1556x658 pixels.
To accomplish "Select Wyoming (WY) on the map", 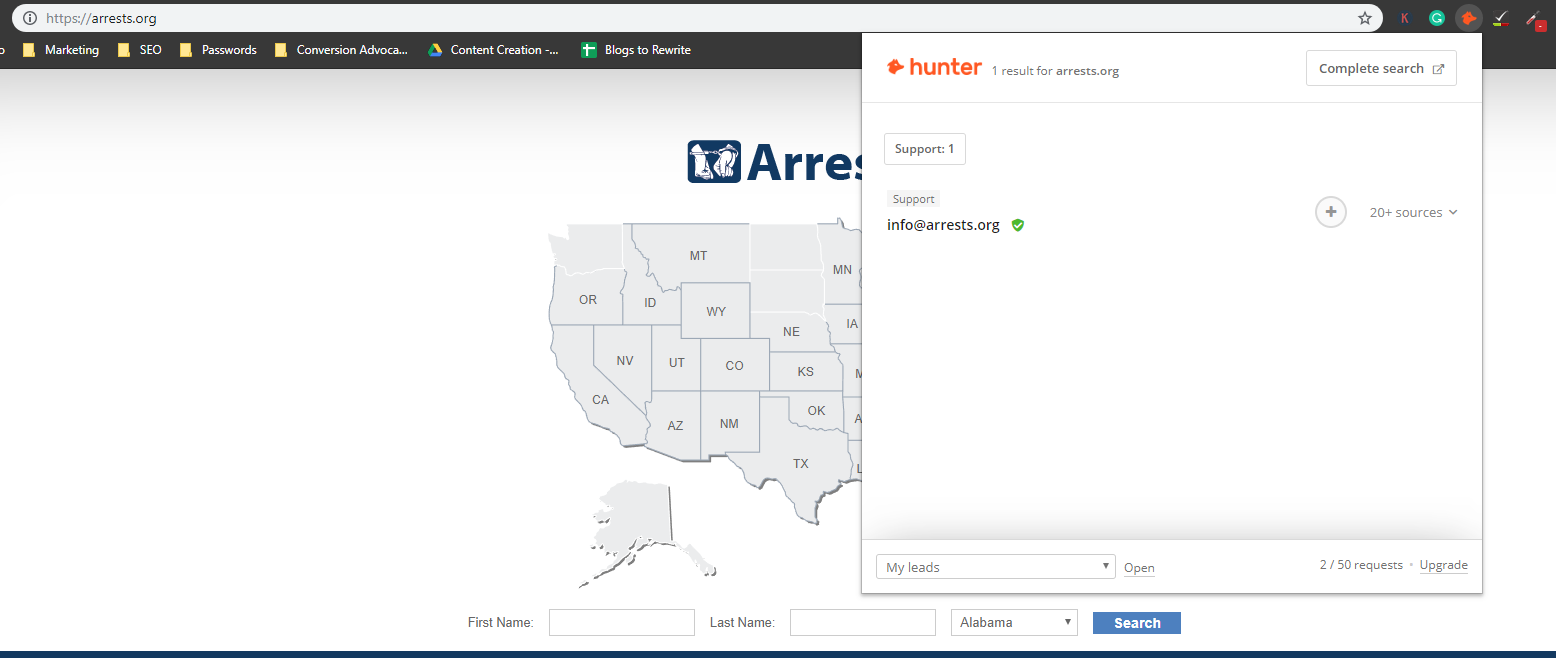I will point(716,311).
